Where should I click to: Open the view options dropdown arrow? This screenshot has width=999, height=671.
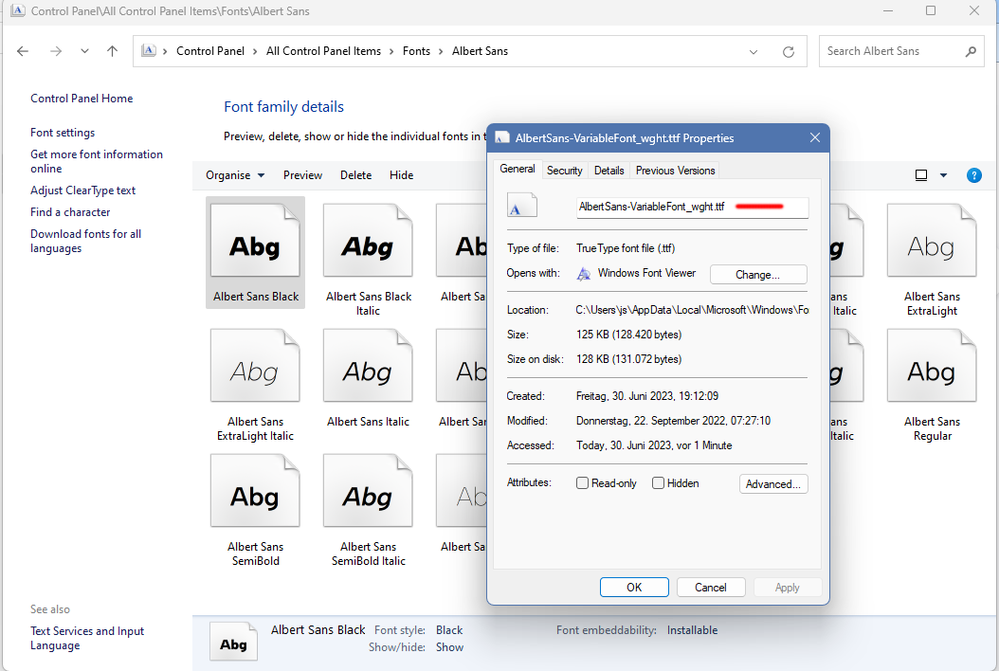(x=943, y=175)
